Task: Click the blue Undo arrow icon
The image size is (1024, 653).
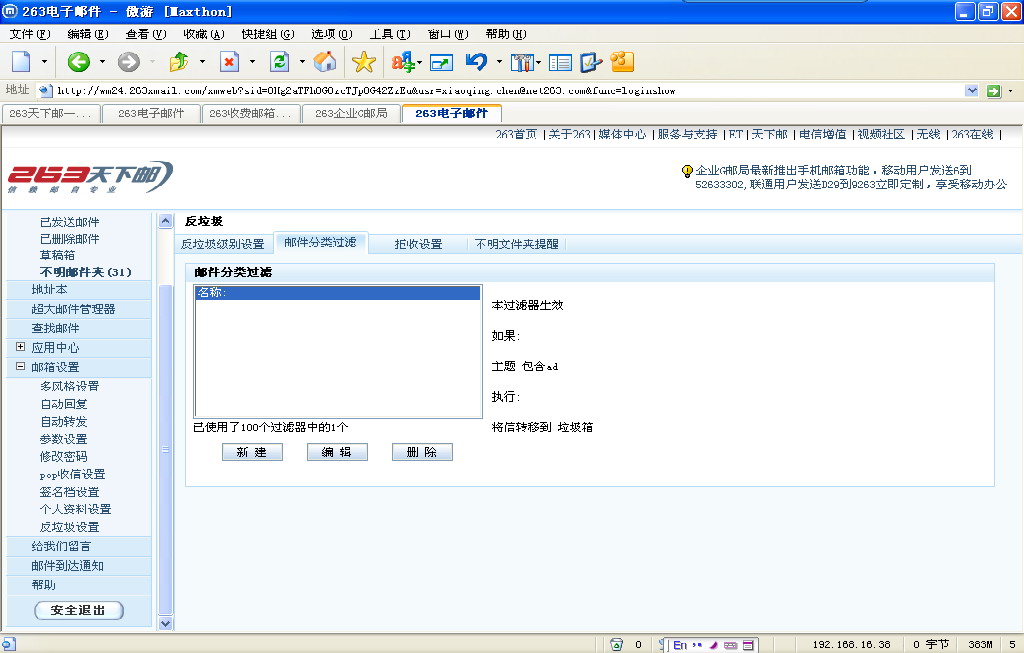Action: (477, 62)
